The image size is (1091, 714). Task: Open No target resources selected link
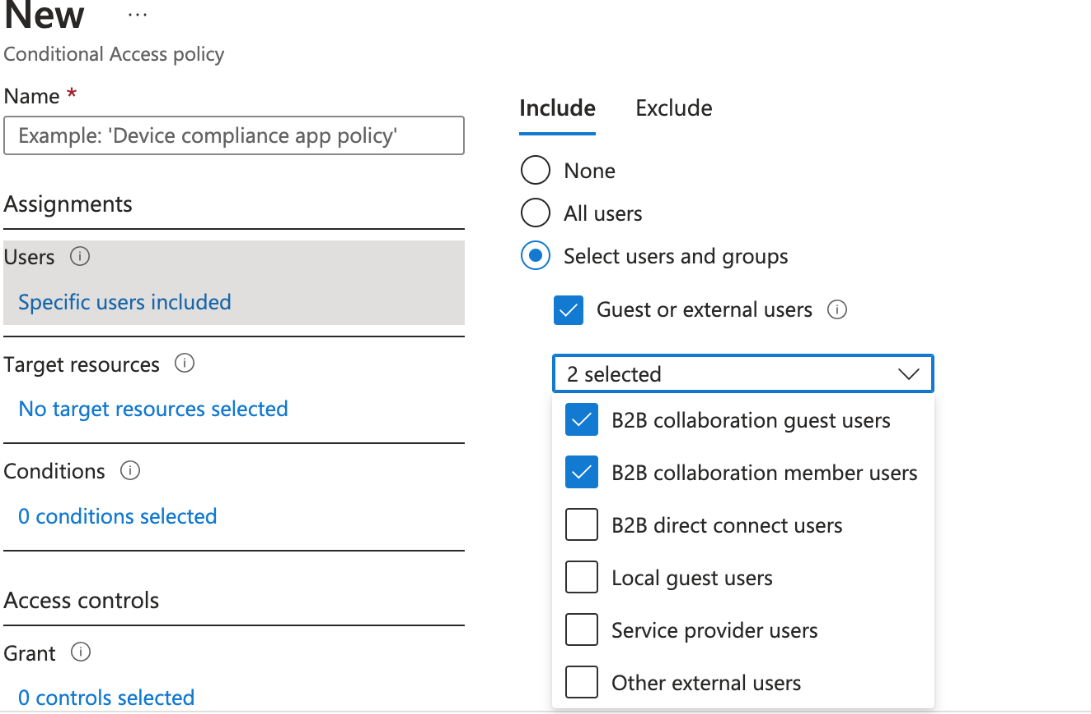pyautogui.click(x=153, y=408)
